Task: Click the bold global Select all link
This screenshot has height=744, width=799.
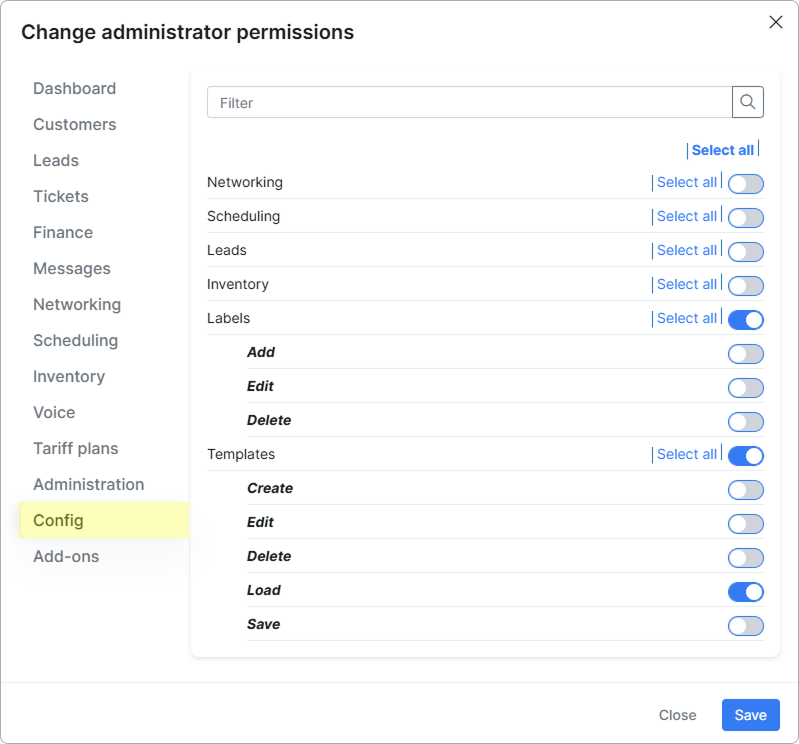Action: tap(723, 150)
